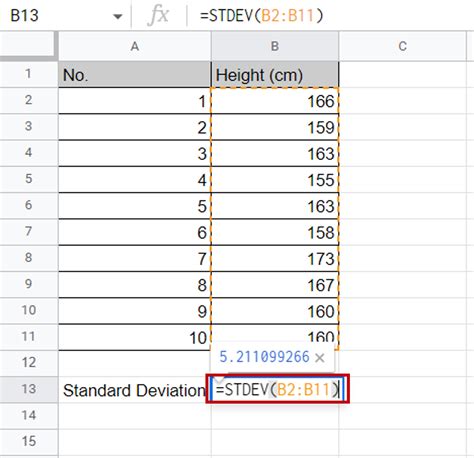Select the column C header
The height and width of the screenshot is (458, 474).
(x=402, y=46)
